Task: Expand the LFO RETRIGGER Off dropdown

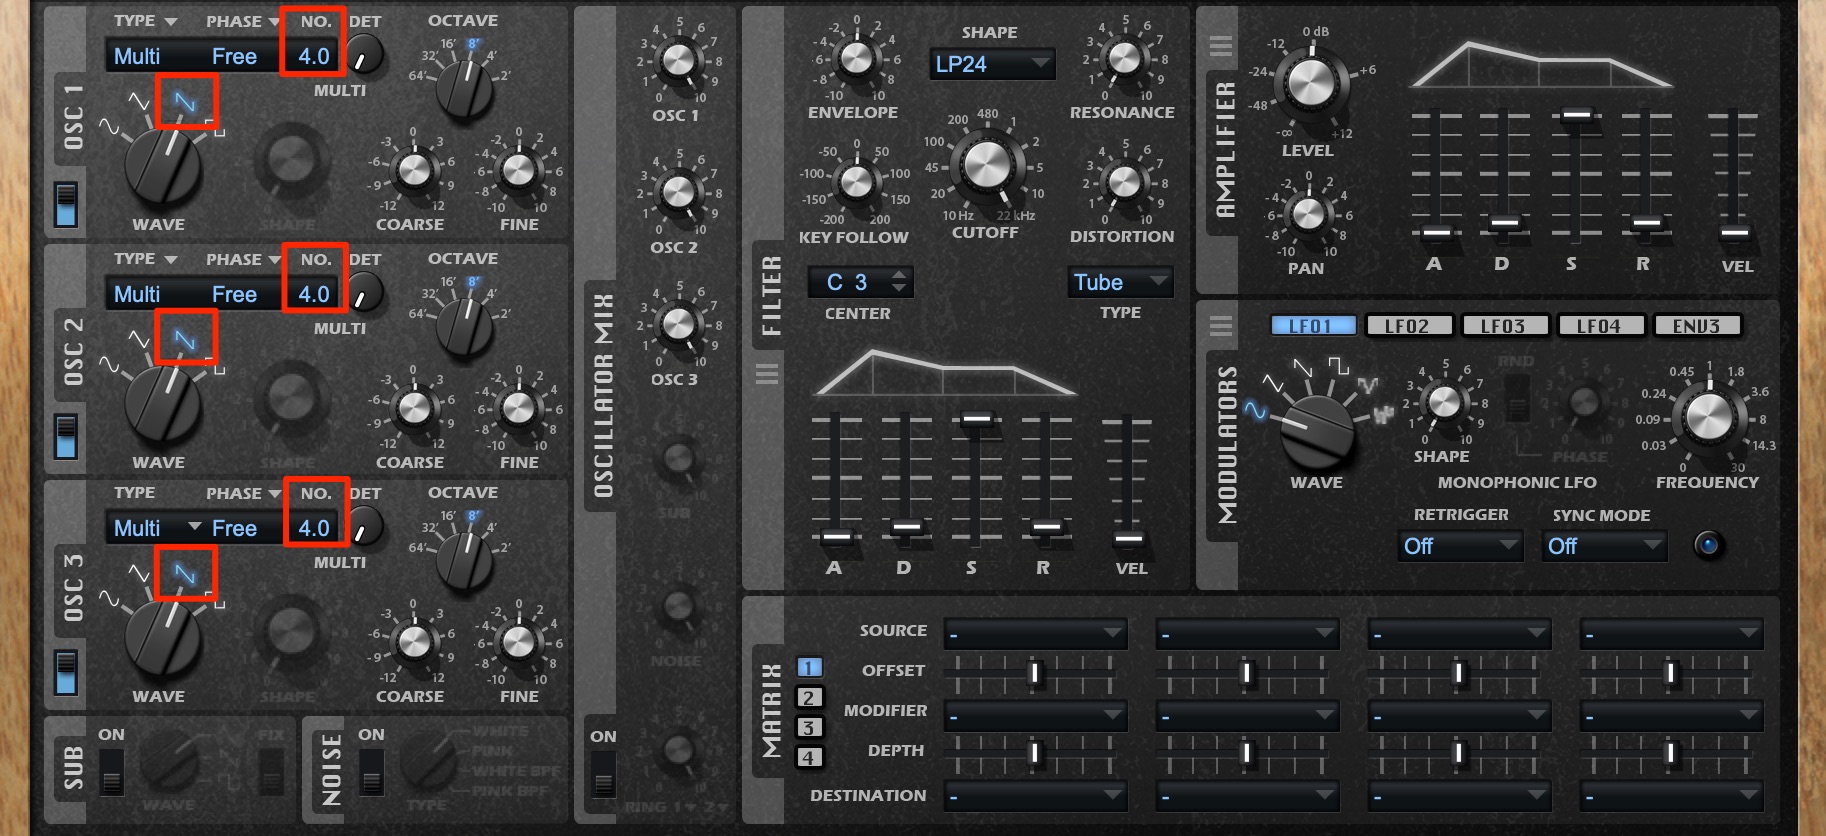Action: click(x=1460, y=546)
